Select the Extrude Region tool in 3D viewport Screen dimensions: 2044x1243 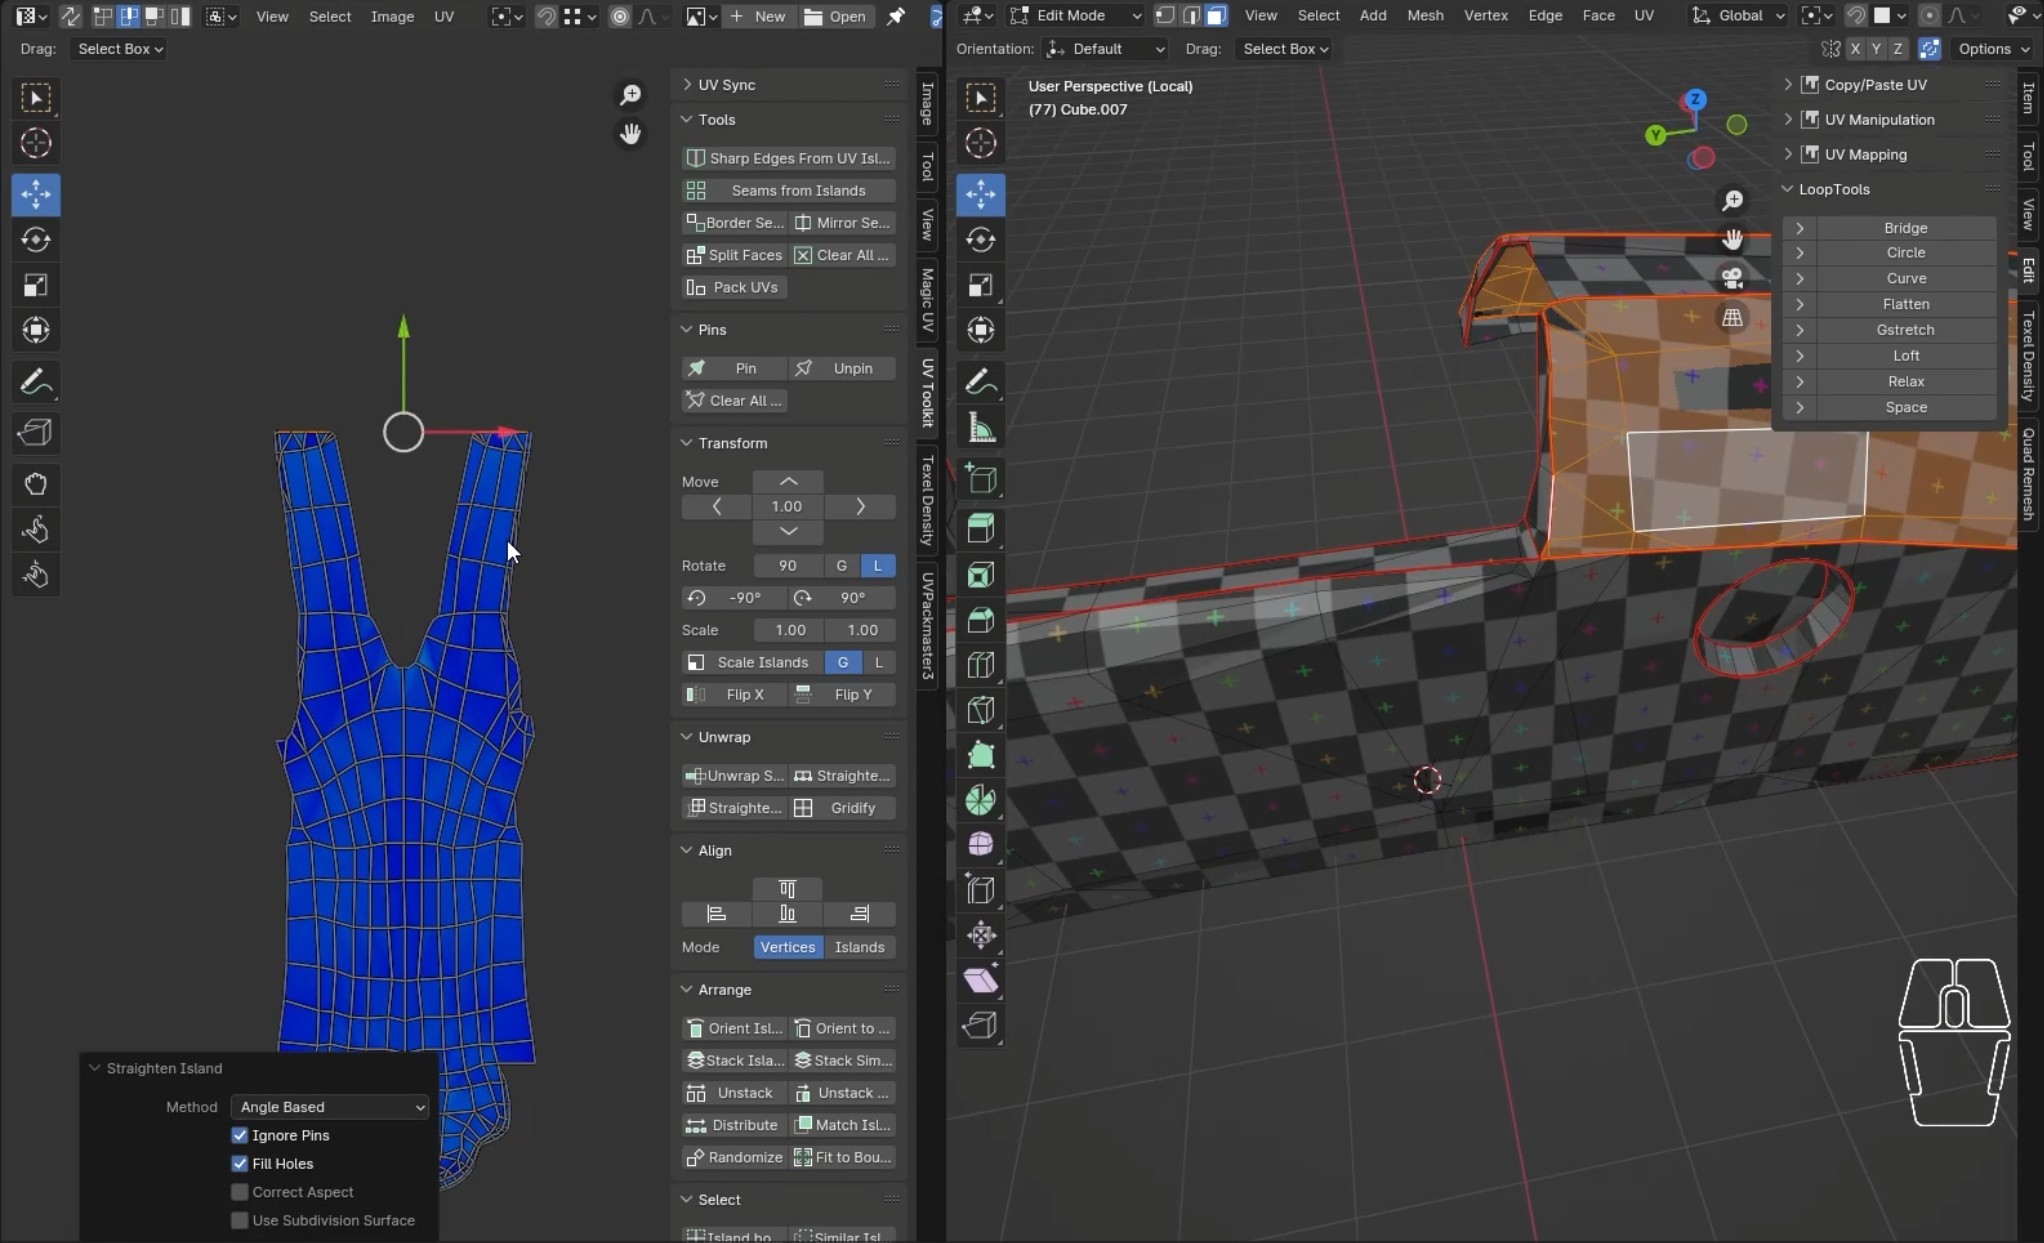981,528
